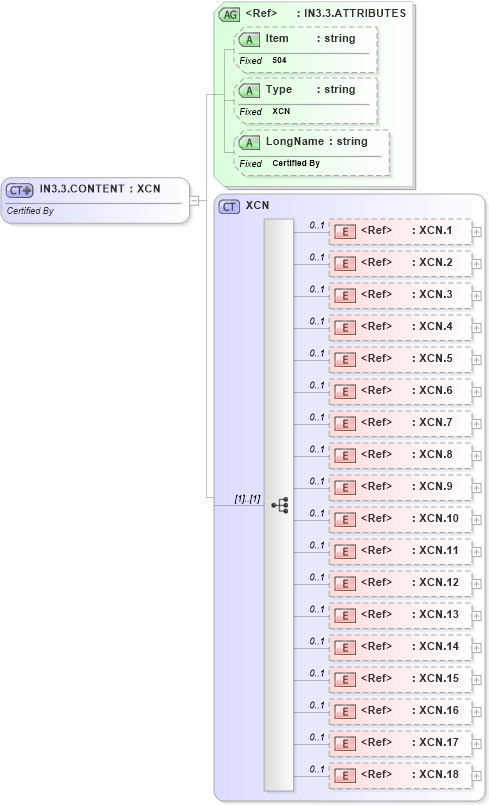Screen dimensions: 489x805
Task: Expand the XCN.1 element
Action: pyautogui.click(x=477, y=232)
